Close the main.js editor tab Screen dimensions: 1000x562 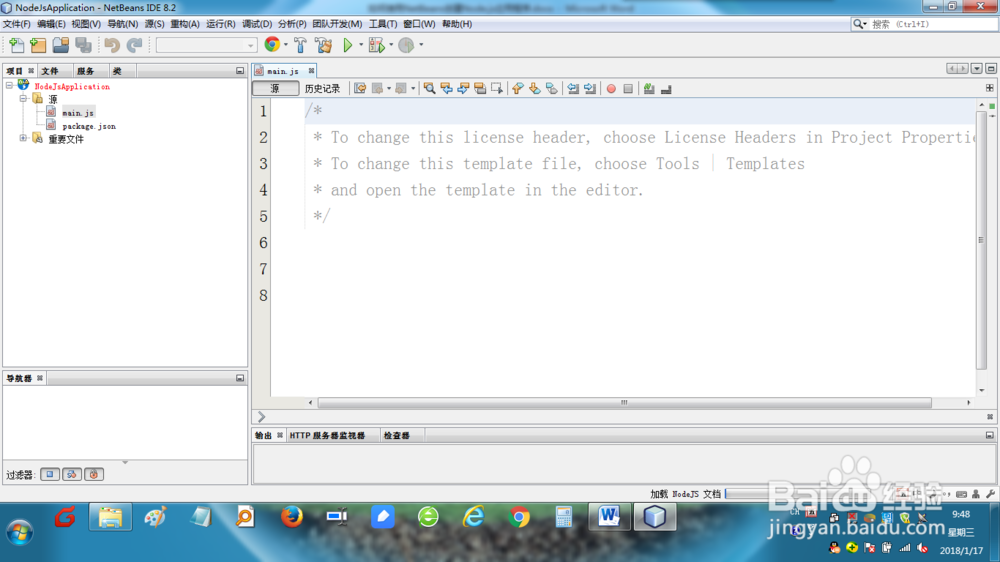pyautogui.click(x=311, y=71)
